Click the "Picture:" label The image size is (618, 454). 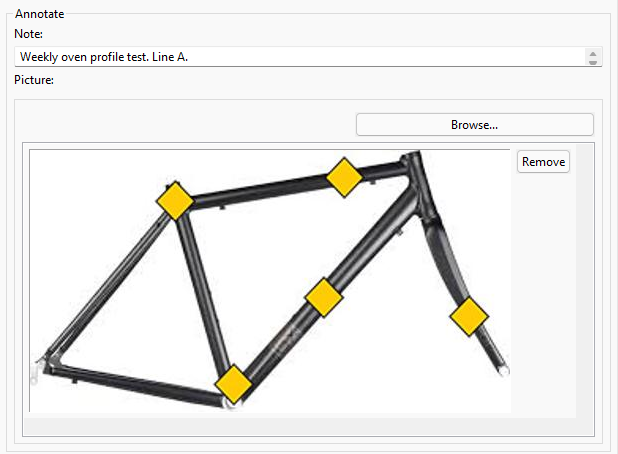coord(34,79)
